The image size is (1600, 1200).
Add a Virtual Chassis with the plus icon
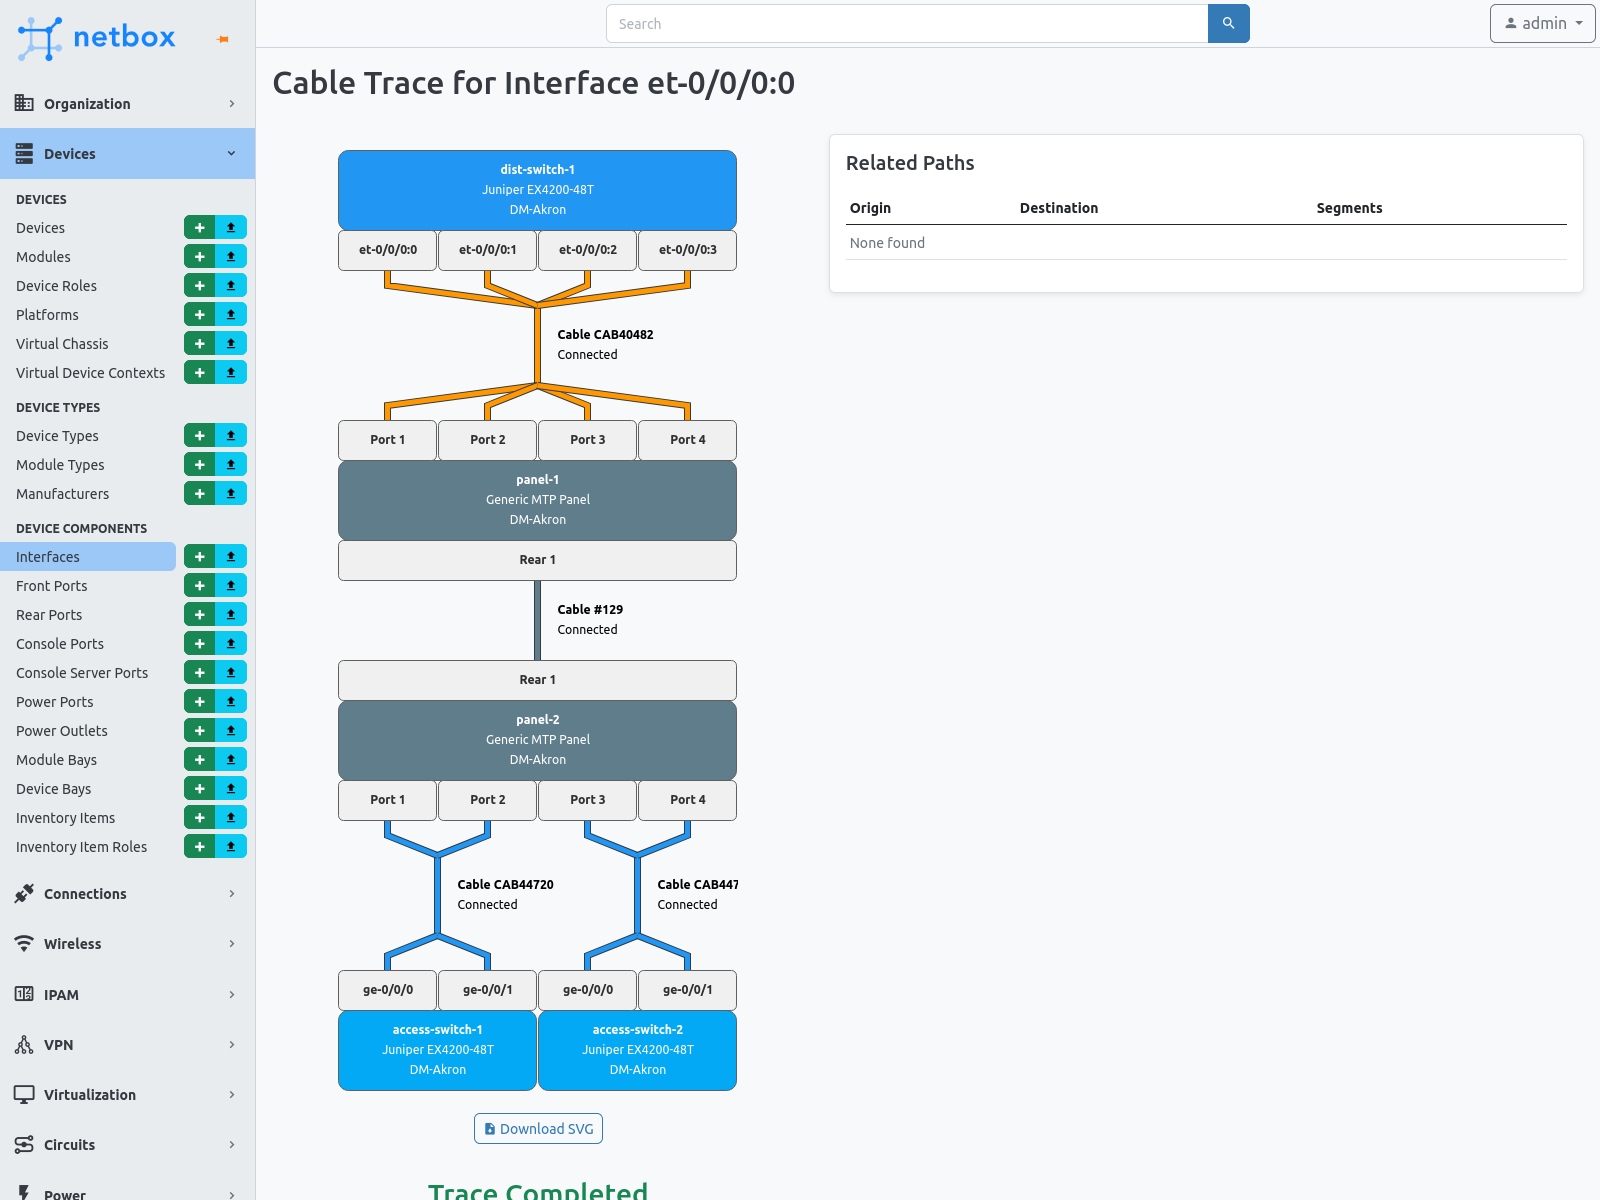[x=199, y=343]
